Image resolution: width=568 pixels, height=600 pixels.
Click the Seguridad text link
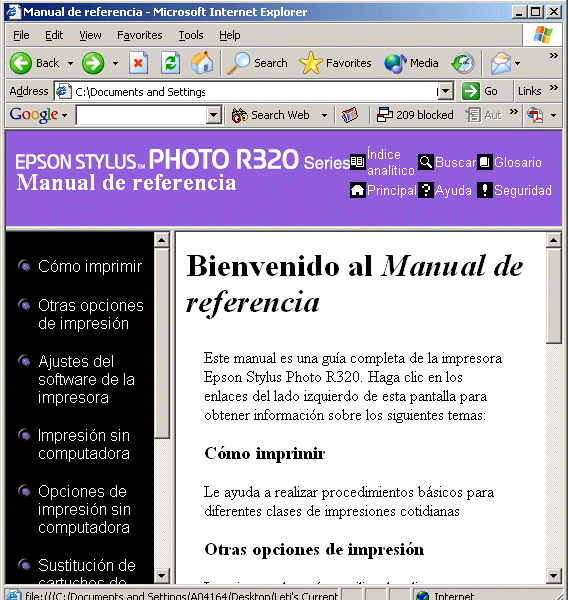point(523,190)
